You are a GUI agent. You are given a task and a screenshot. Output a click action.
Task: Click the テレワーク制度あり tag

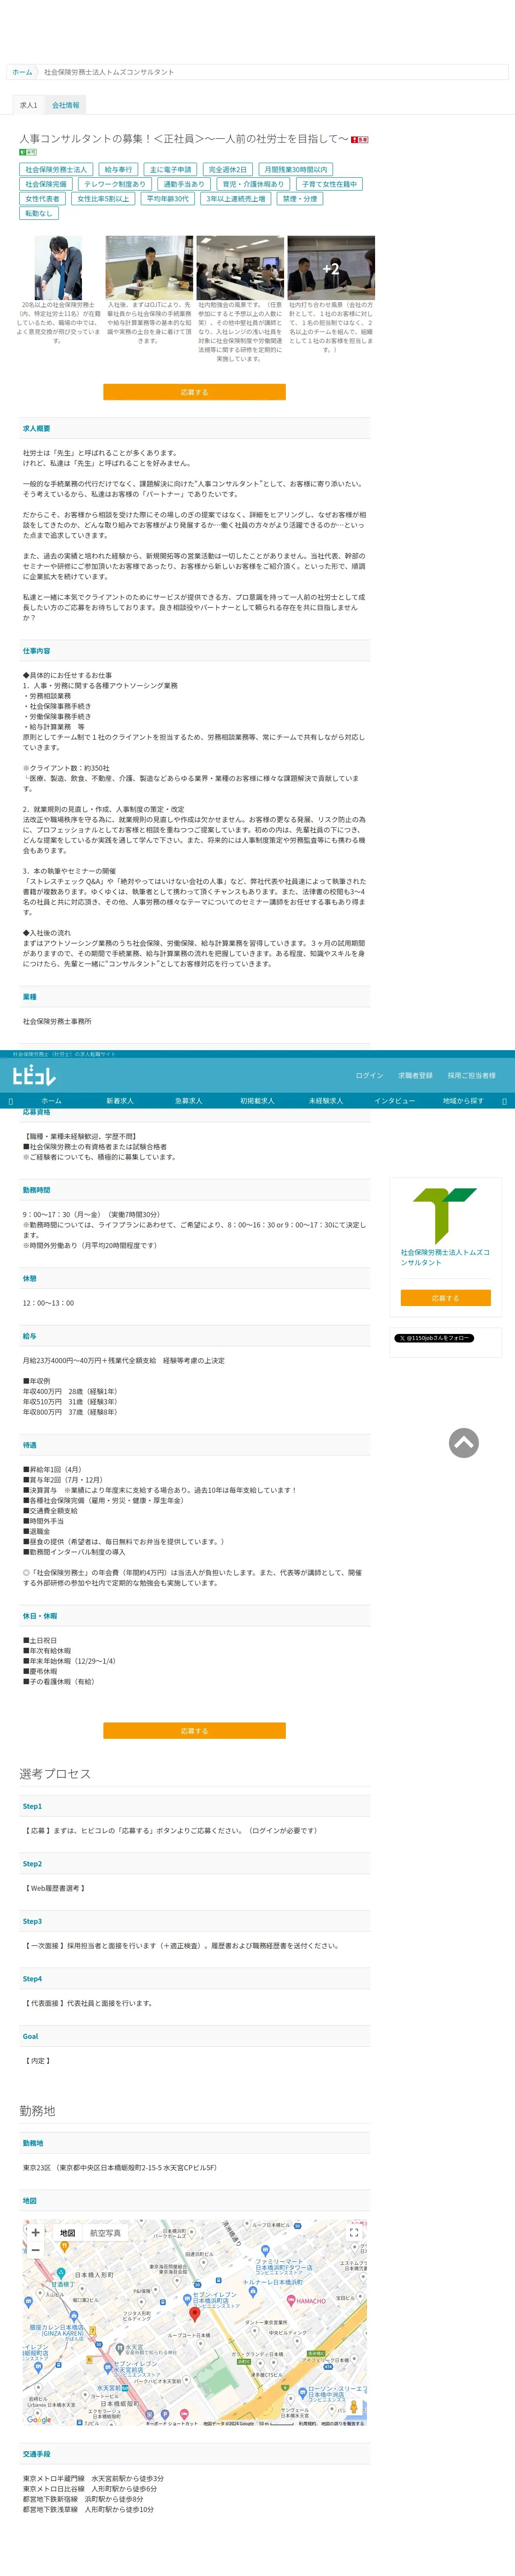pyautogui.click(x=114, y=184)
